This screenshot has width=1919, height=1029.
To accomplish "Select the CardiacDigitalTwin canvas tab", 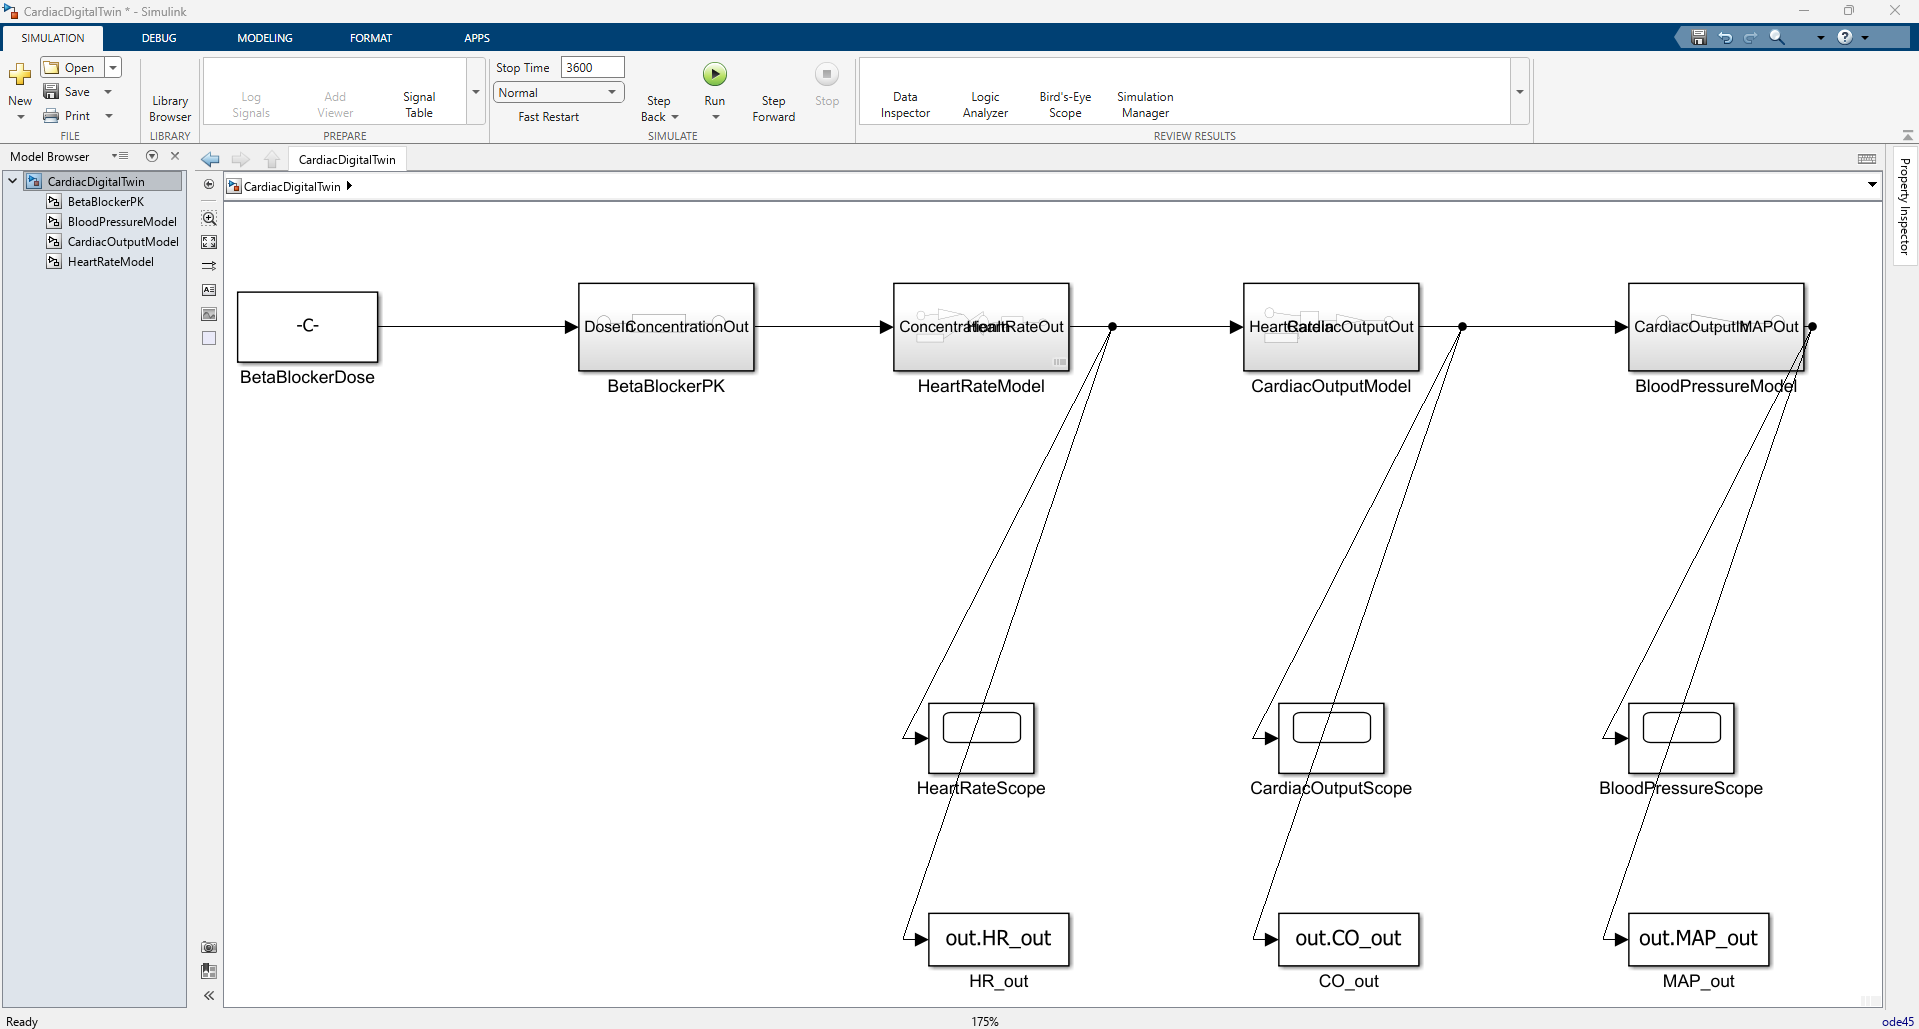I will 347,159.
